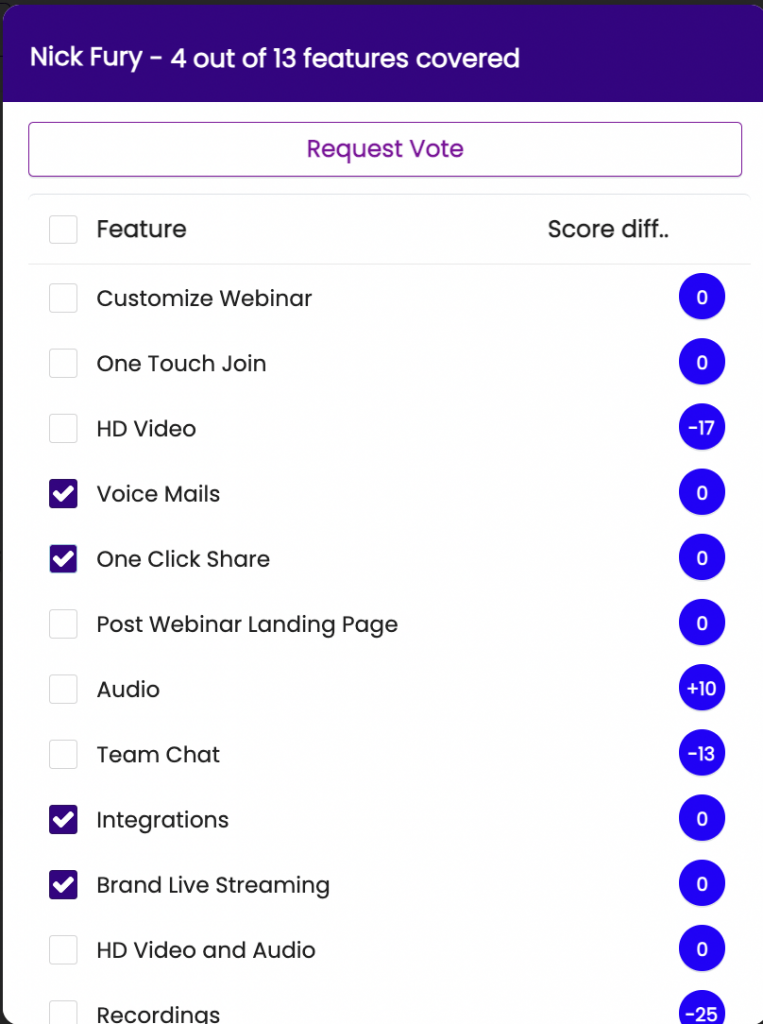
Task: Toggle the select-all Feature header checkbox
Action: 63,229
